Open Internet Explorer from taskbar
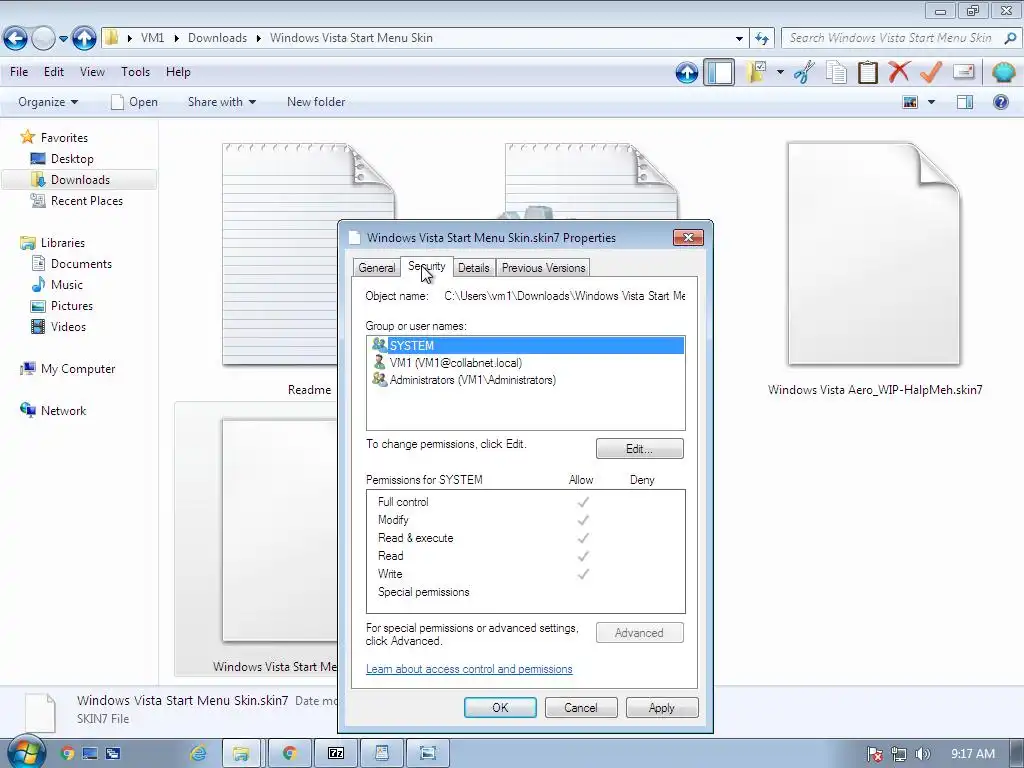Screen dimensions: 1024x768 pyautogui.click(x=198, y=754)
